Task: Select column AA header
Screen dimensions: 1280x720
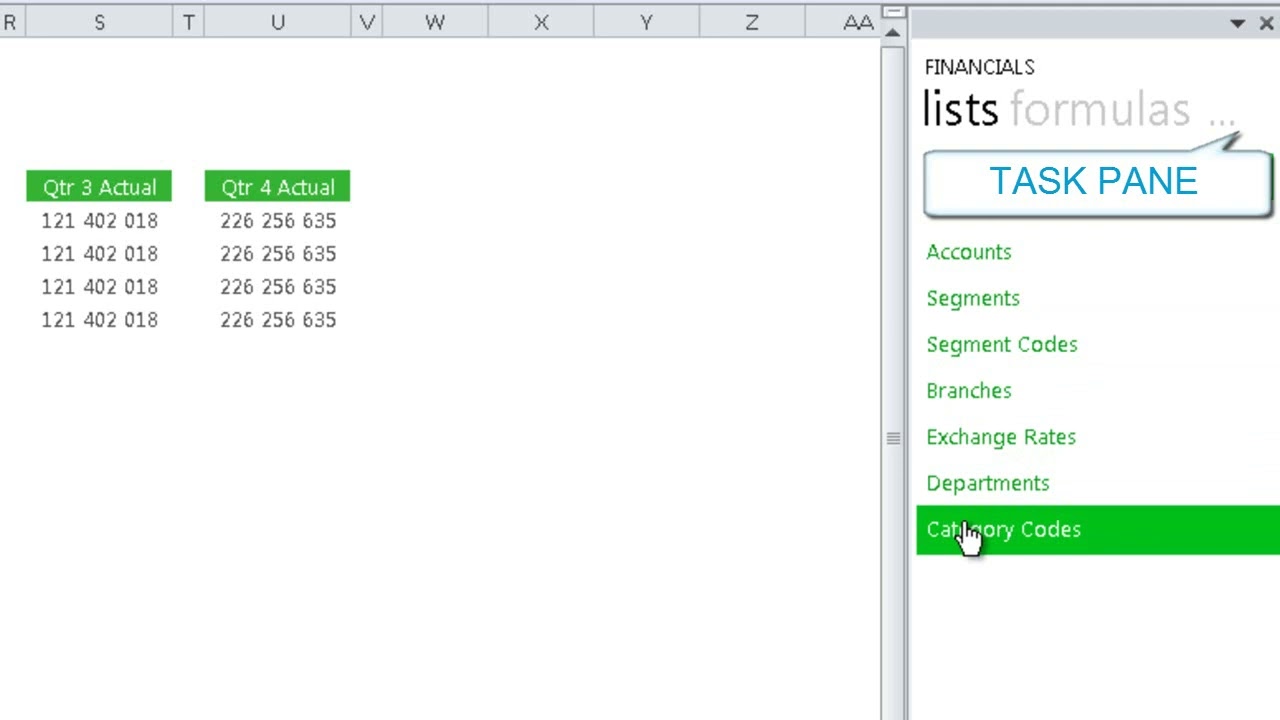Action: pos(843,22)
